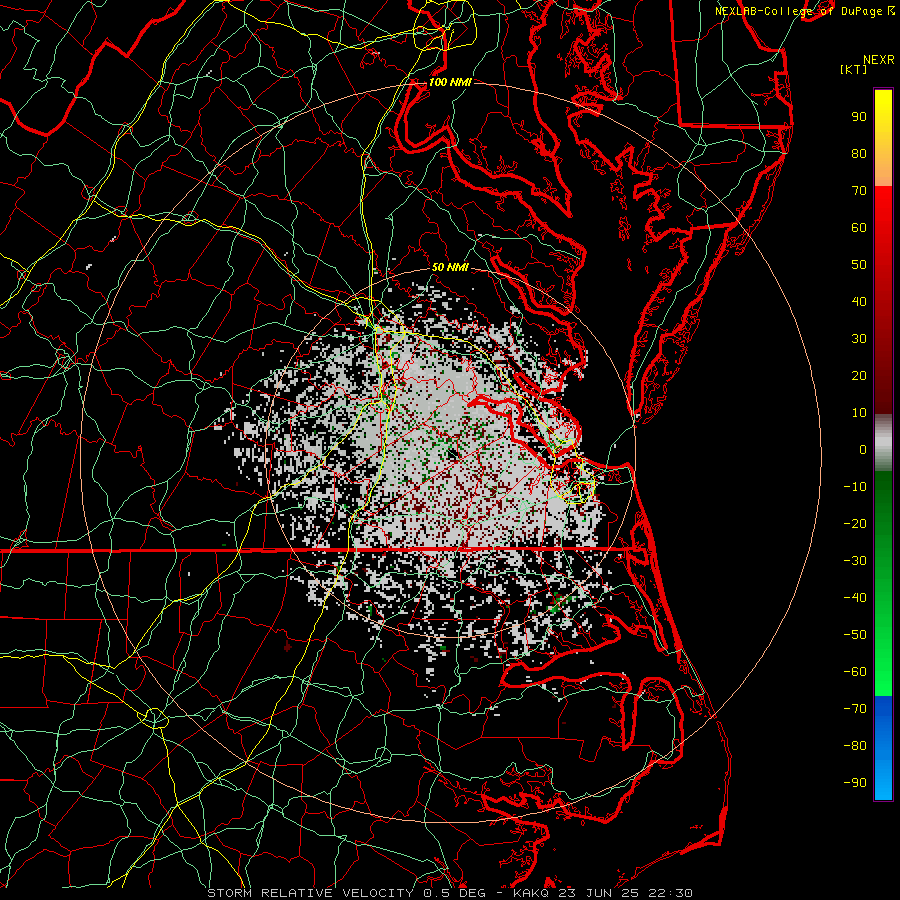Image resolution: width=900 pixels, height=900 pixels.
Task: Click the NEXR label above the color bar
Action: (879, 60)
